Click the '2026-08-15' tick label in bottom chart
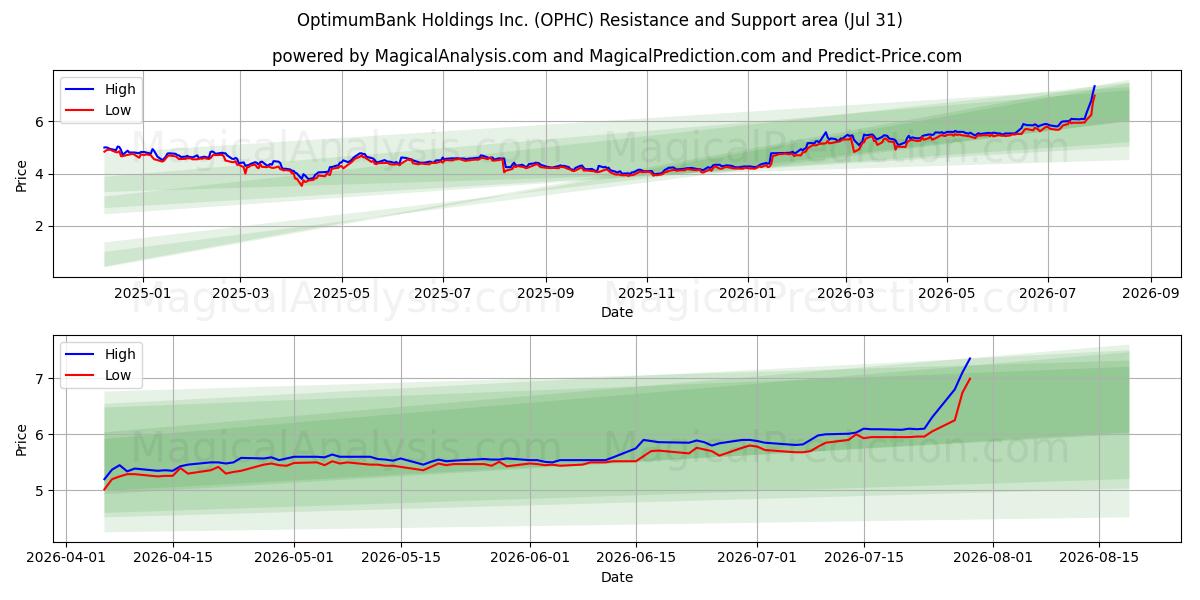The width and height of the screenshot is (1200, 600). coord(1098,559)
